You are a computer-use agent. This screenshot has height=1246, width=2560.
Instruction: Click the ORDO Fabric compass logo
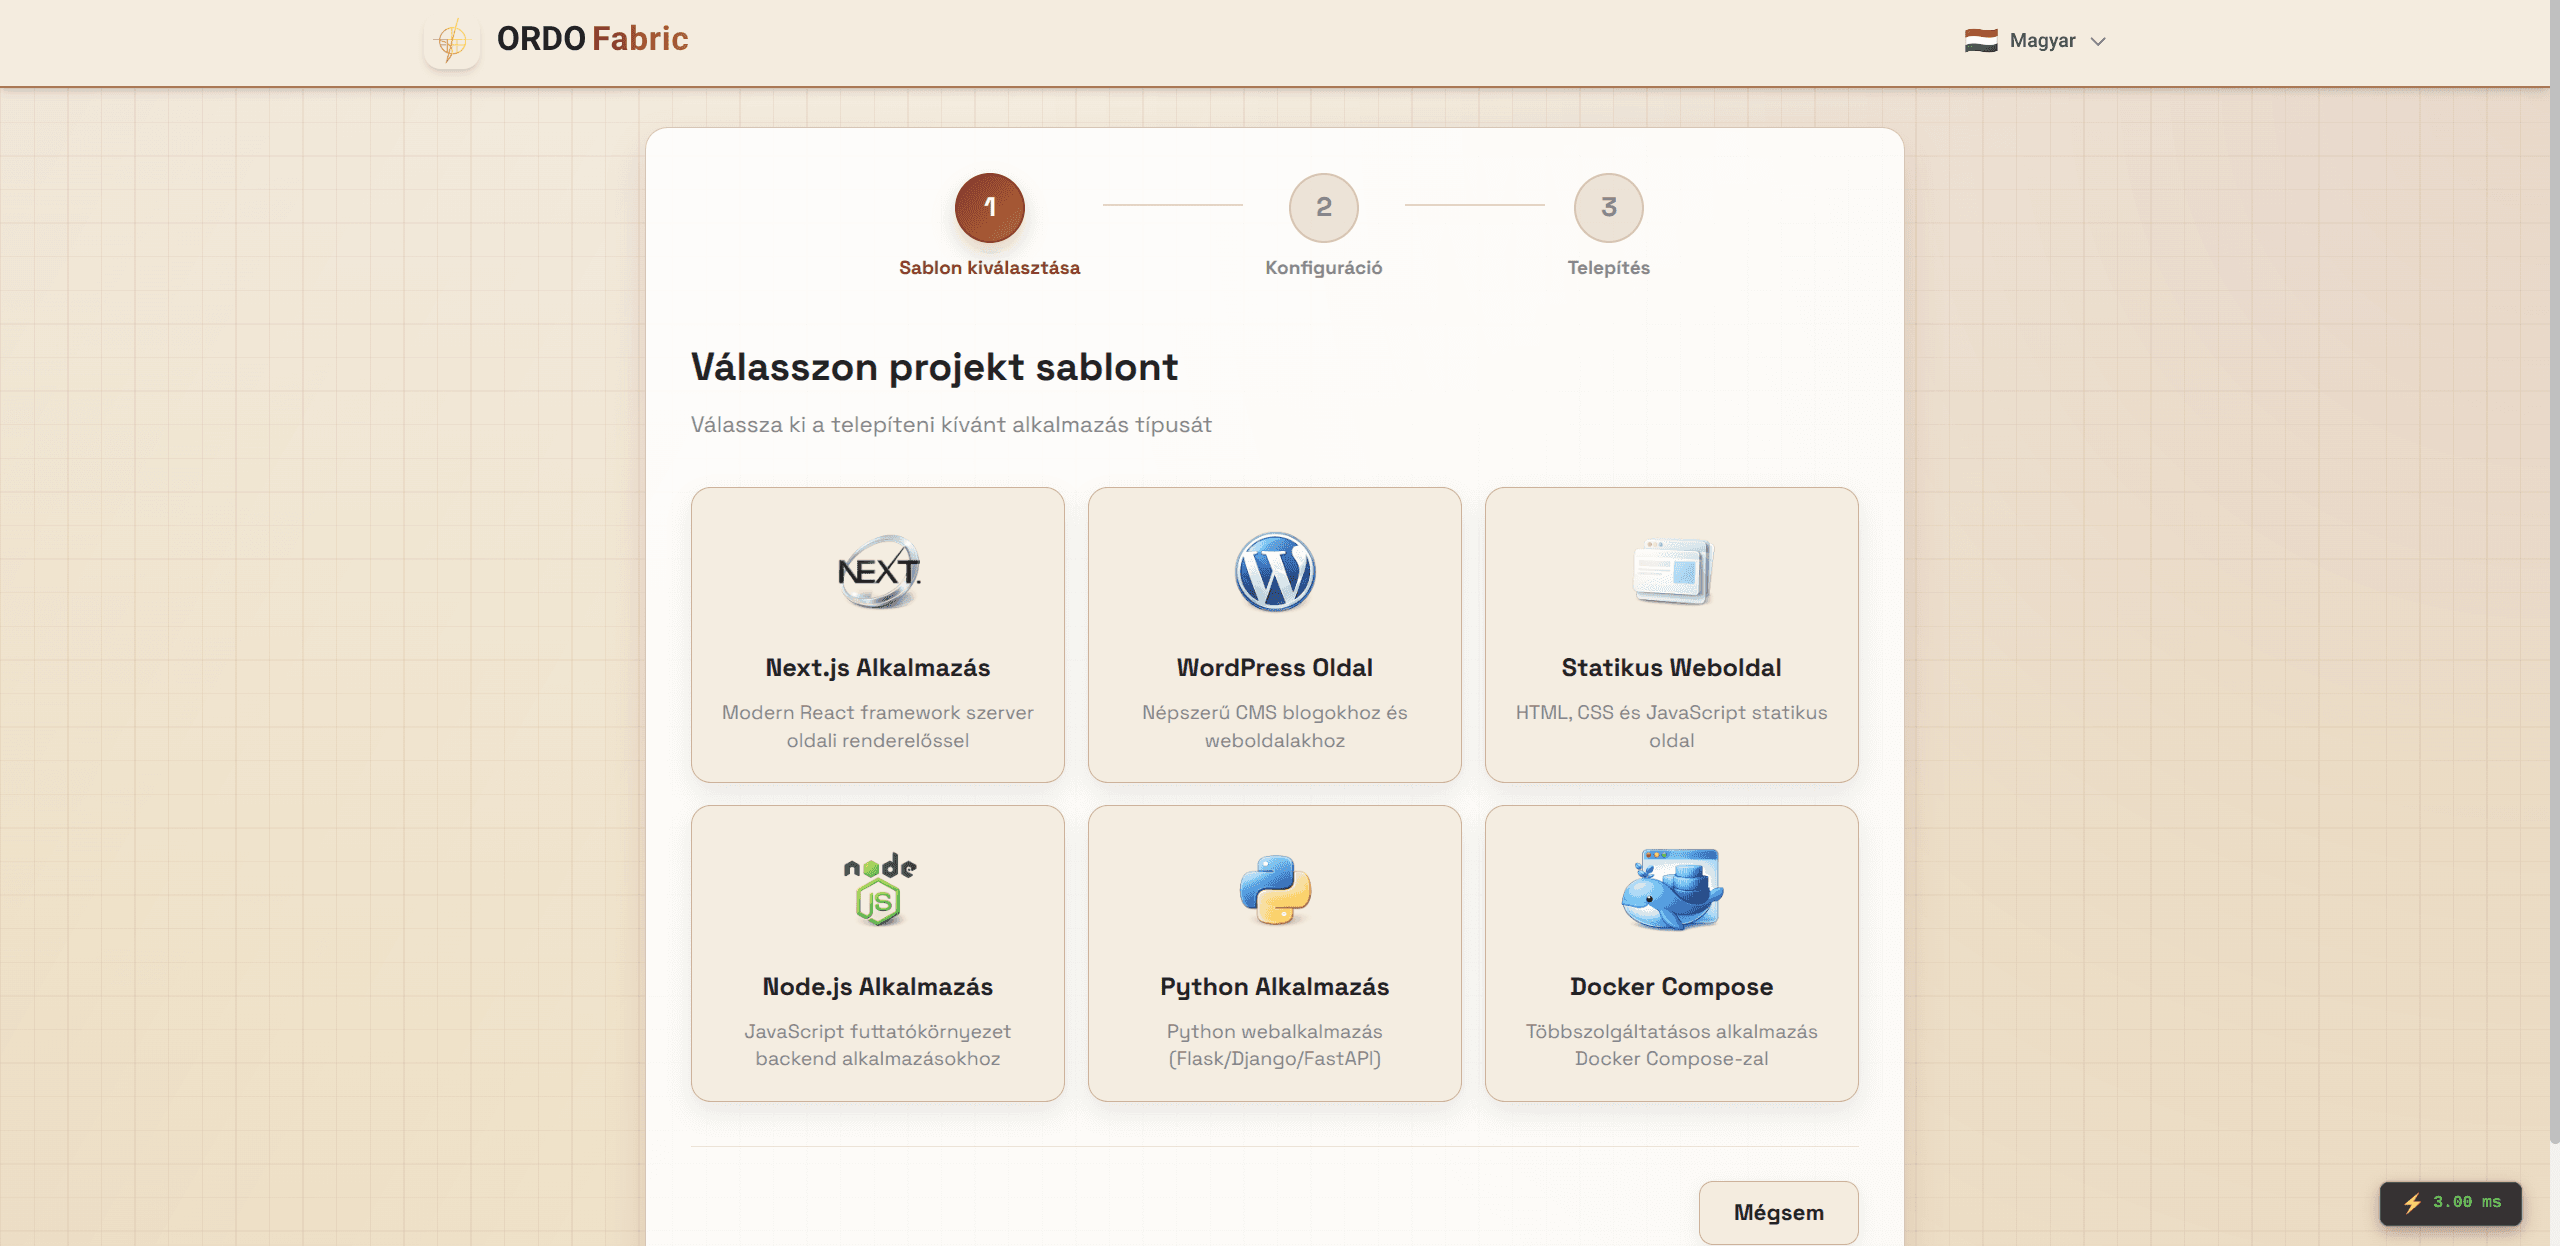452,41
